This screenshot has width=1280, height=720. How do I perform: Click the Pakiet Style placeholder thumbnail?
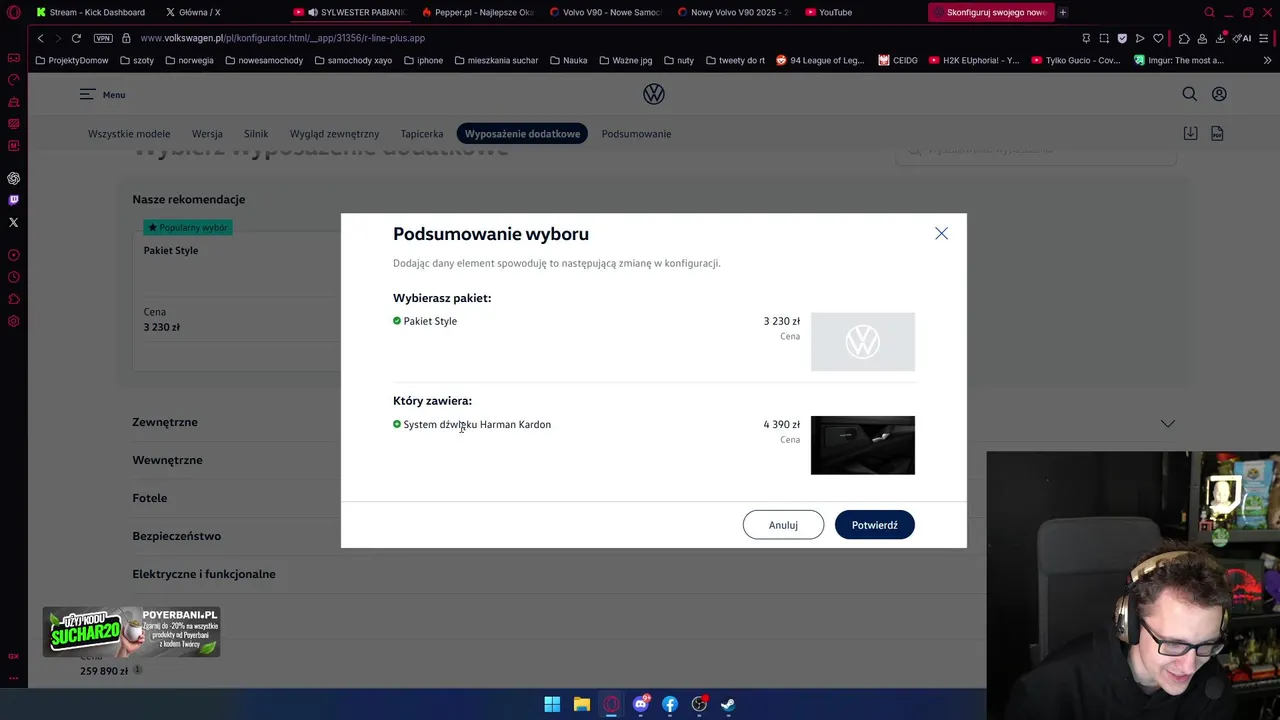(x=862, y=342)
